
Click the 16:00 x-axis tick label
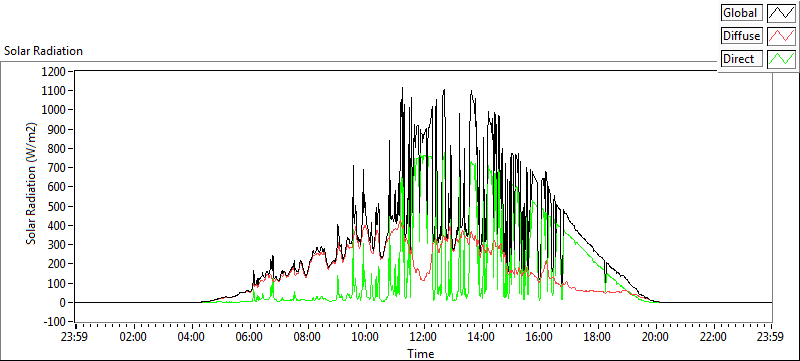[540, 337]
